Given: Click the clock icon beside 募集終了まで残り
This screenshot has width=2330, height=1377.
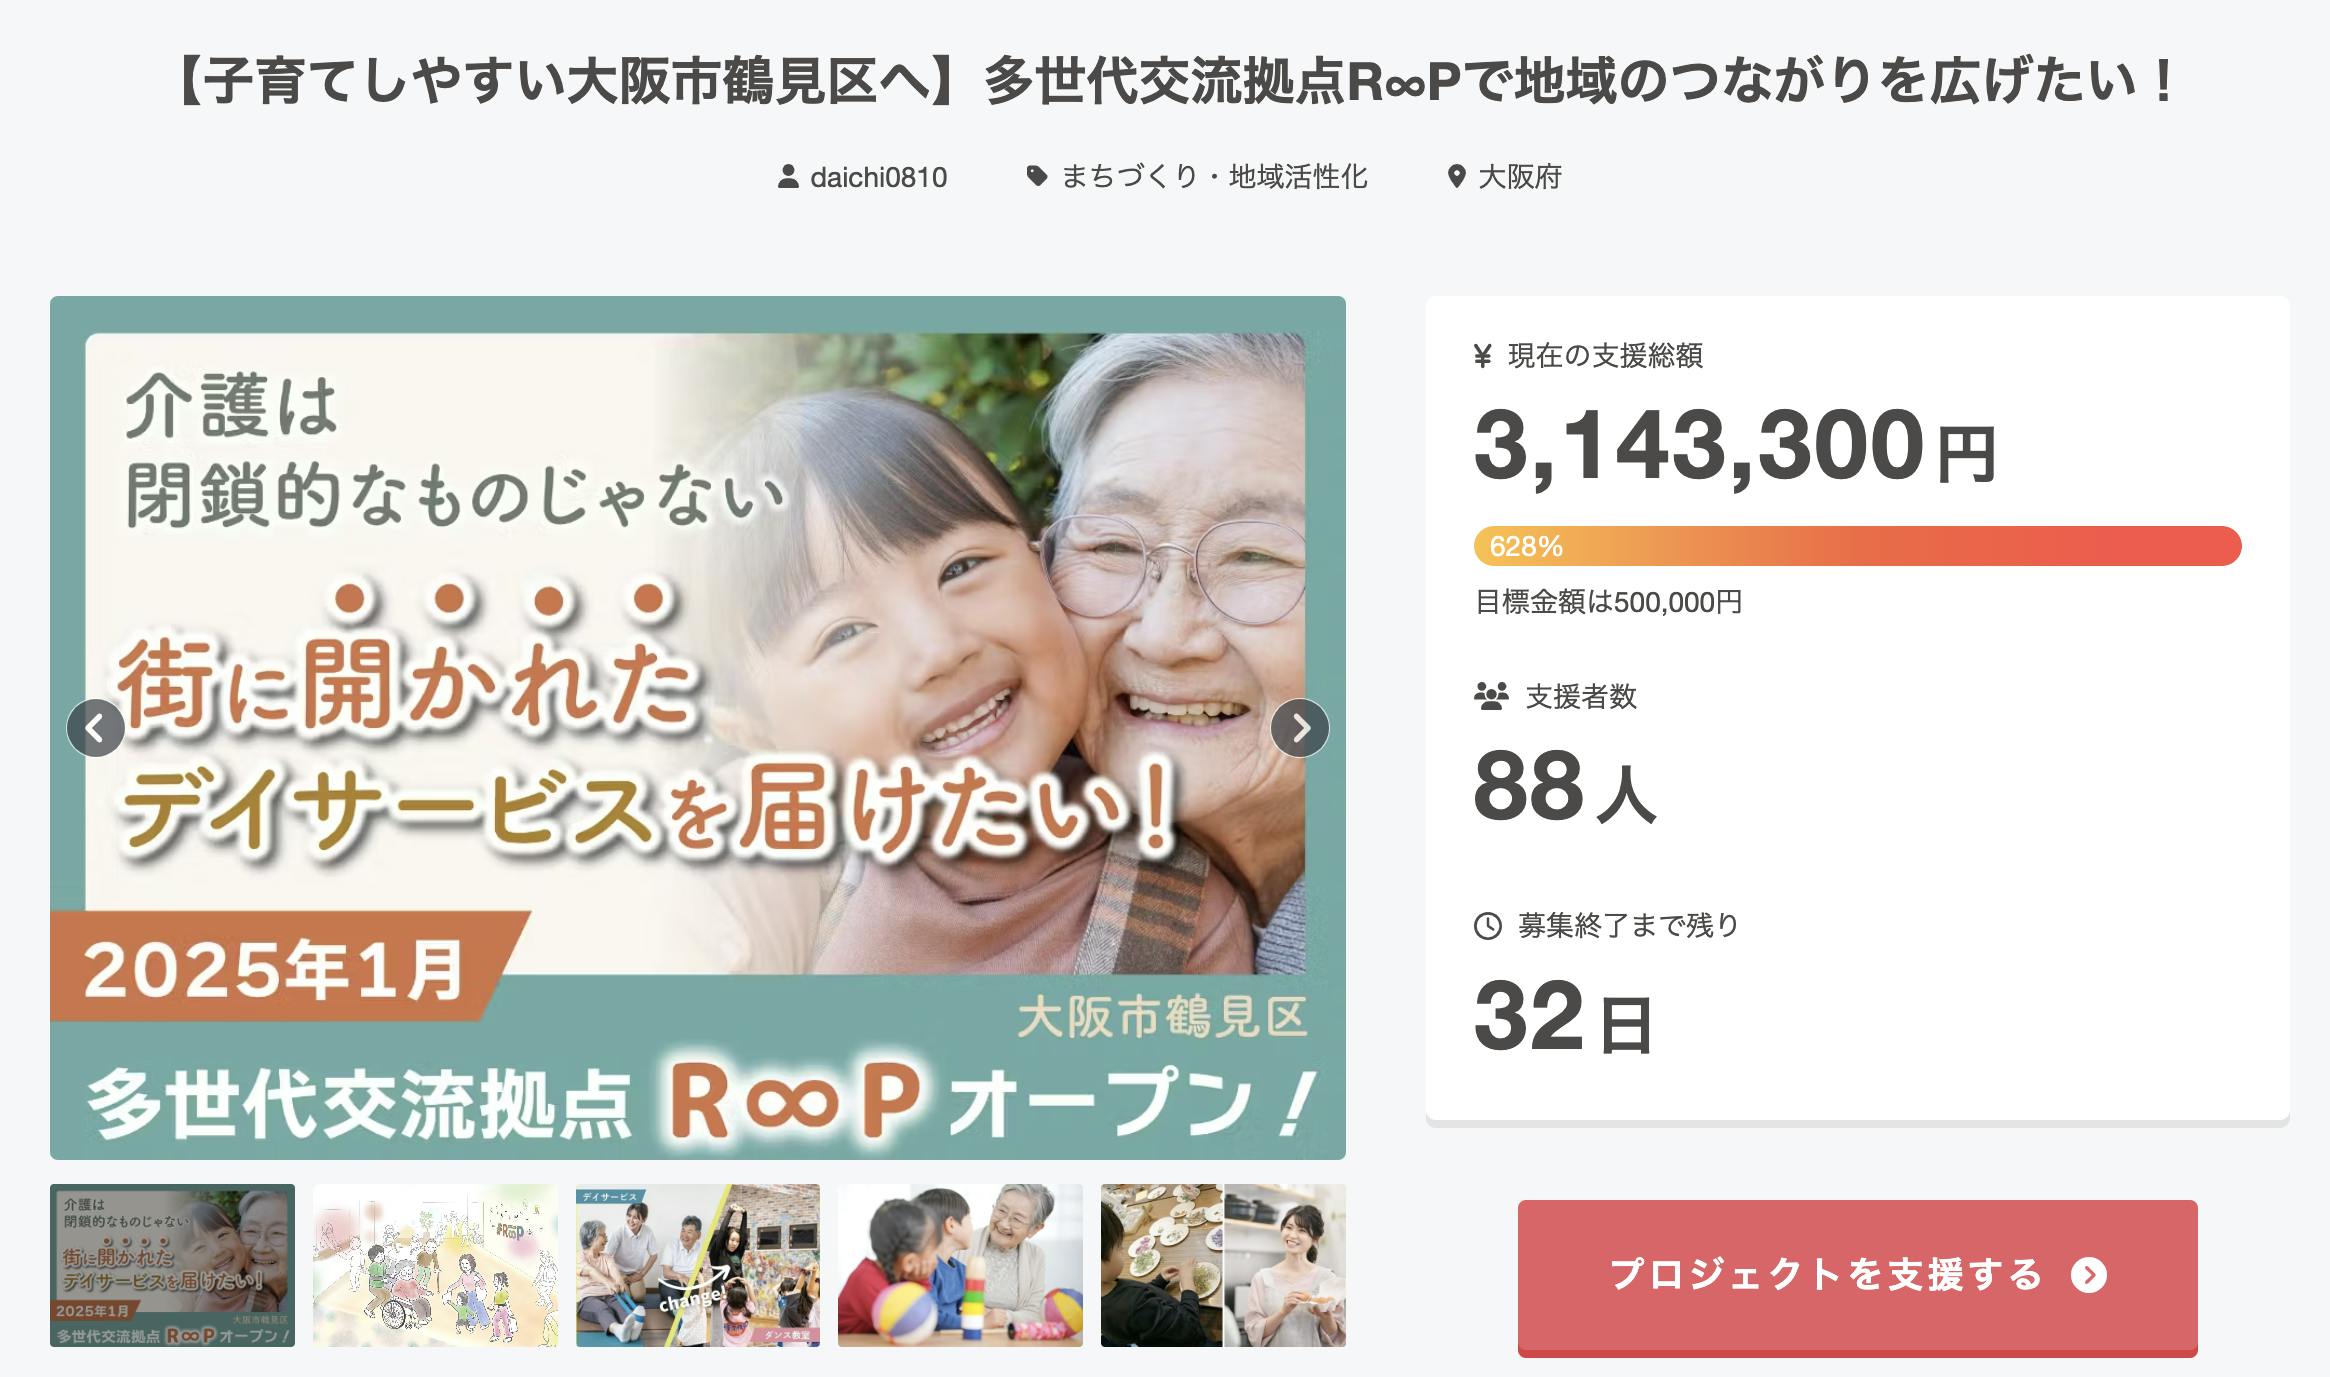Looking at the screenshot, I should (x=1488, y=926).
